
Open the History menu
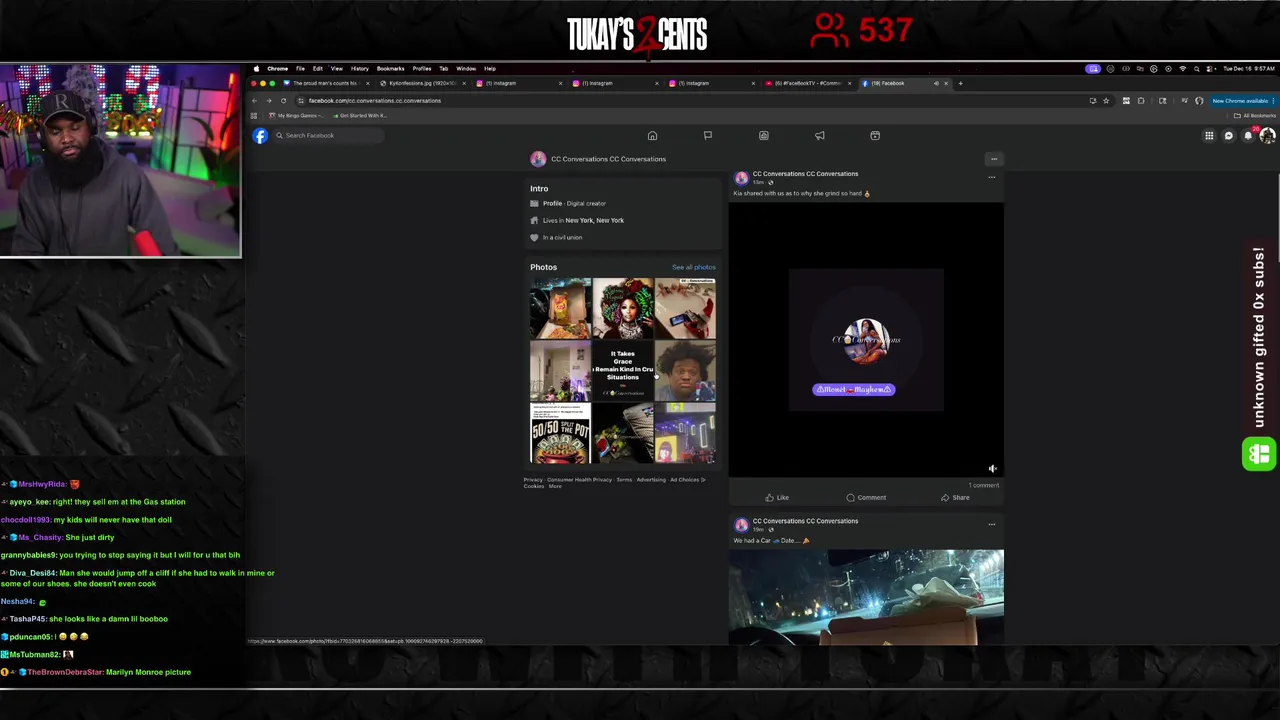[x=359, y=69]
